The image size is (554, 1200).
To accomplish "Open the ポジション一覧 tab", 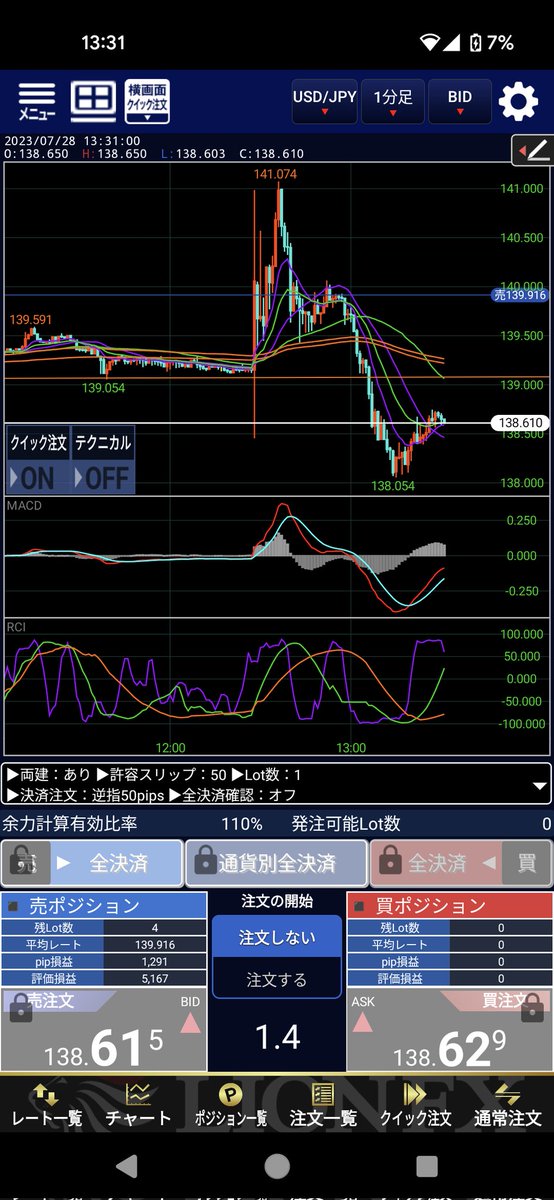I will pos(230,1105).
